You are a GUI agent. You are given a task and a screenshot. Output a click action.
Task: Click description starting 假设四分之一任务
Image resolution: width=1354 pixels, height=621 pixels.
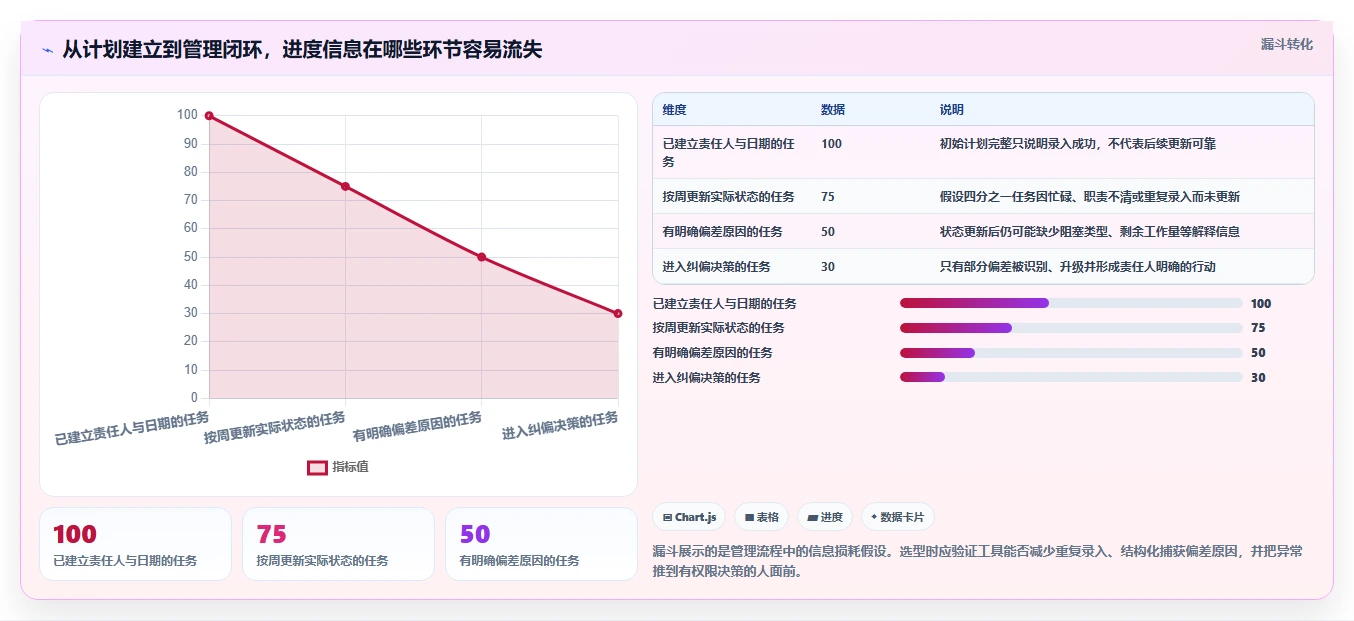coord(1089,196)
